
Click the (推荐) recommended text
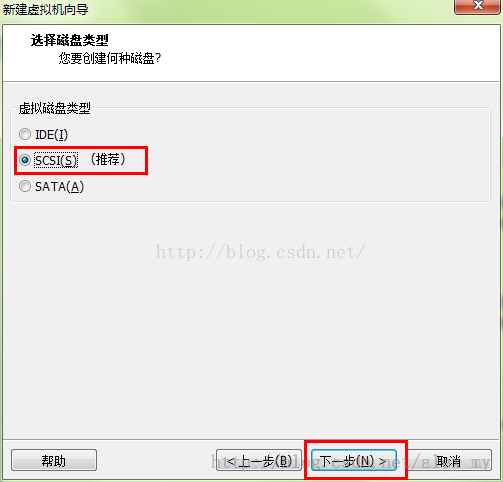pos(108,159)
